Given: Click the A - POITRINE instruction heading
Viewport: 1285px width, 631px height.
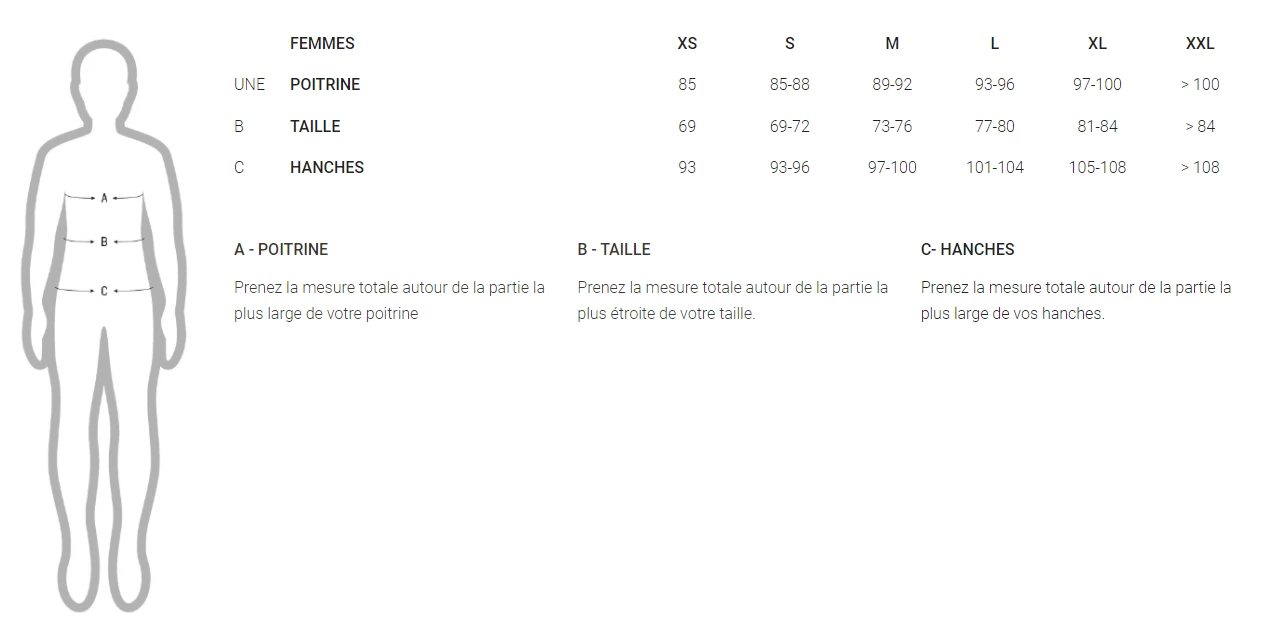Looking at the screenshot, I should point(281,249).
